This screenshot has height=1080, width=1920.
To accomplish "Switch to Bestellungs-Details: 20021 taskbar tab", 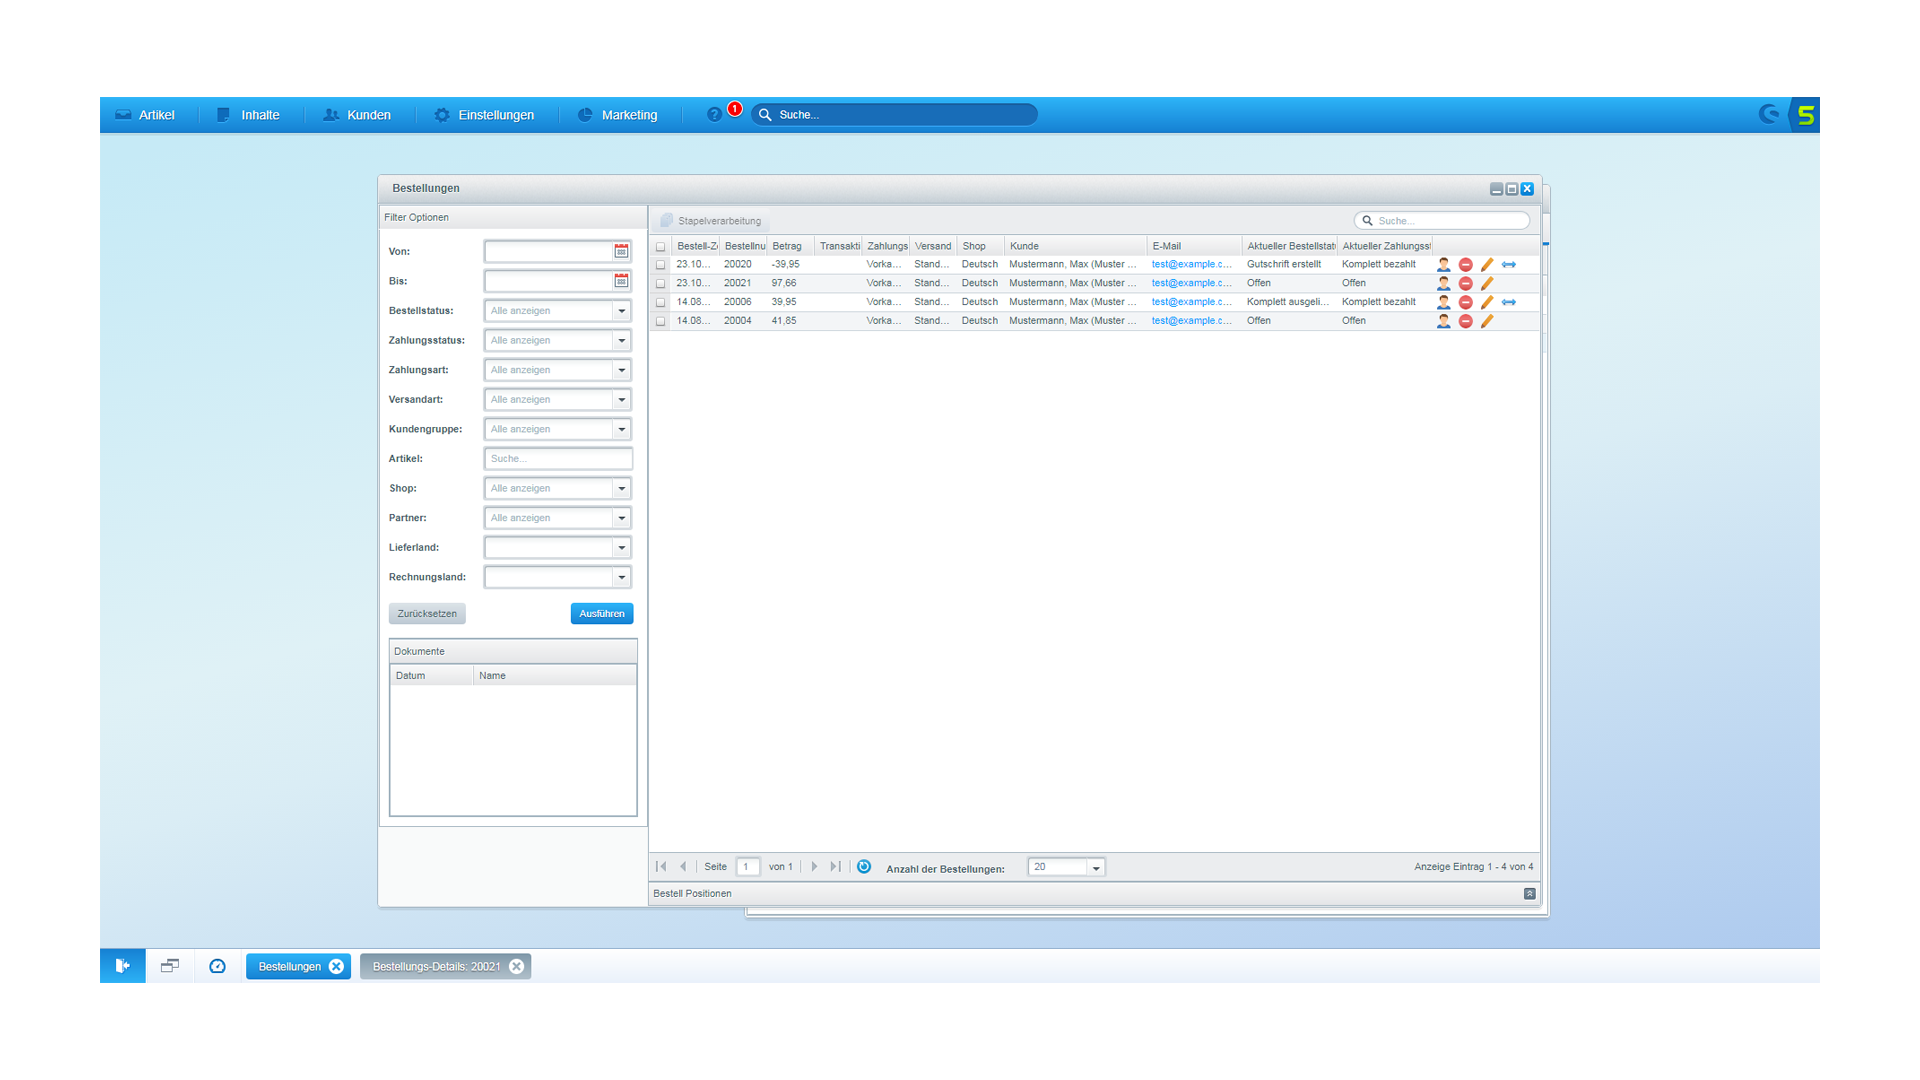I will pos(436,967).
